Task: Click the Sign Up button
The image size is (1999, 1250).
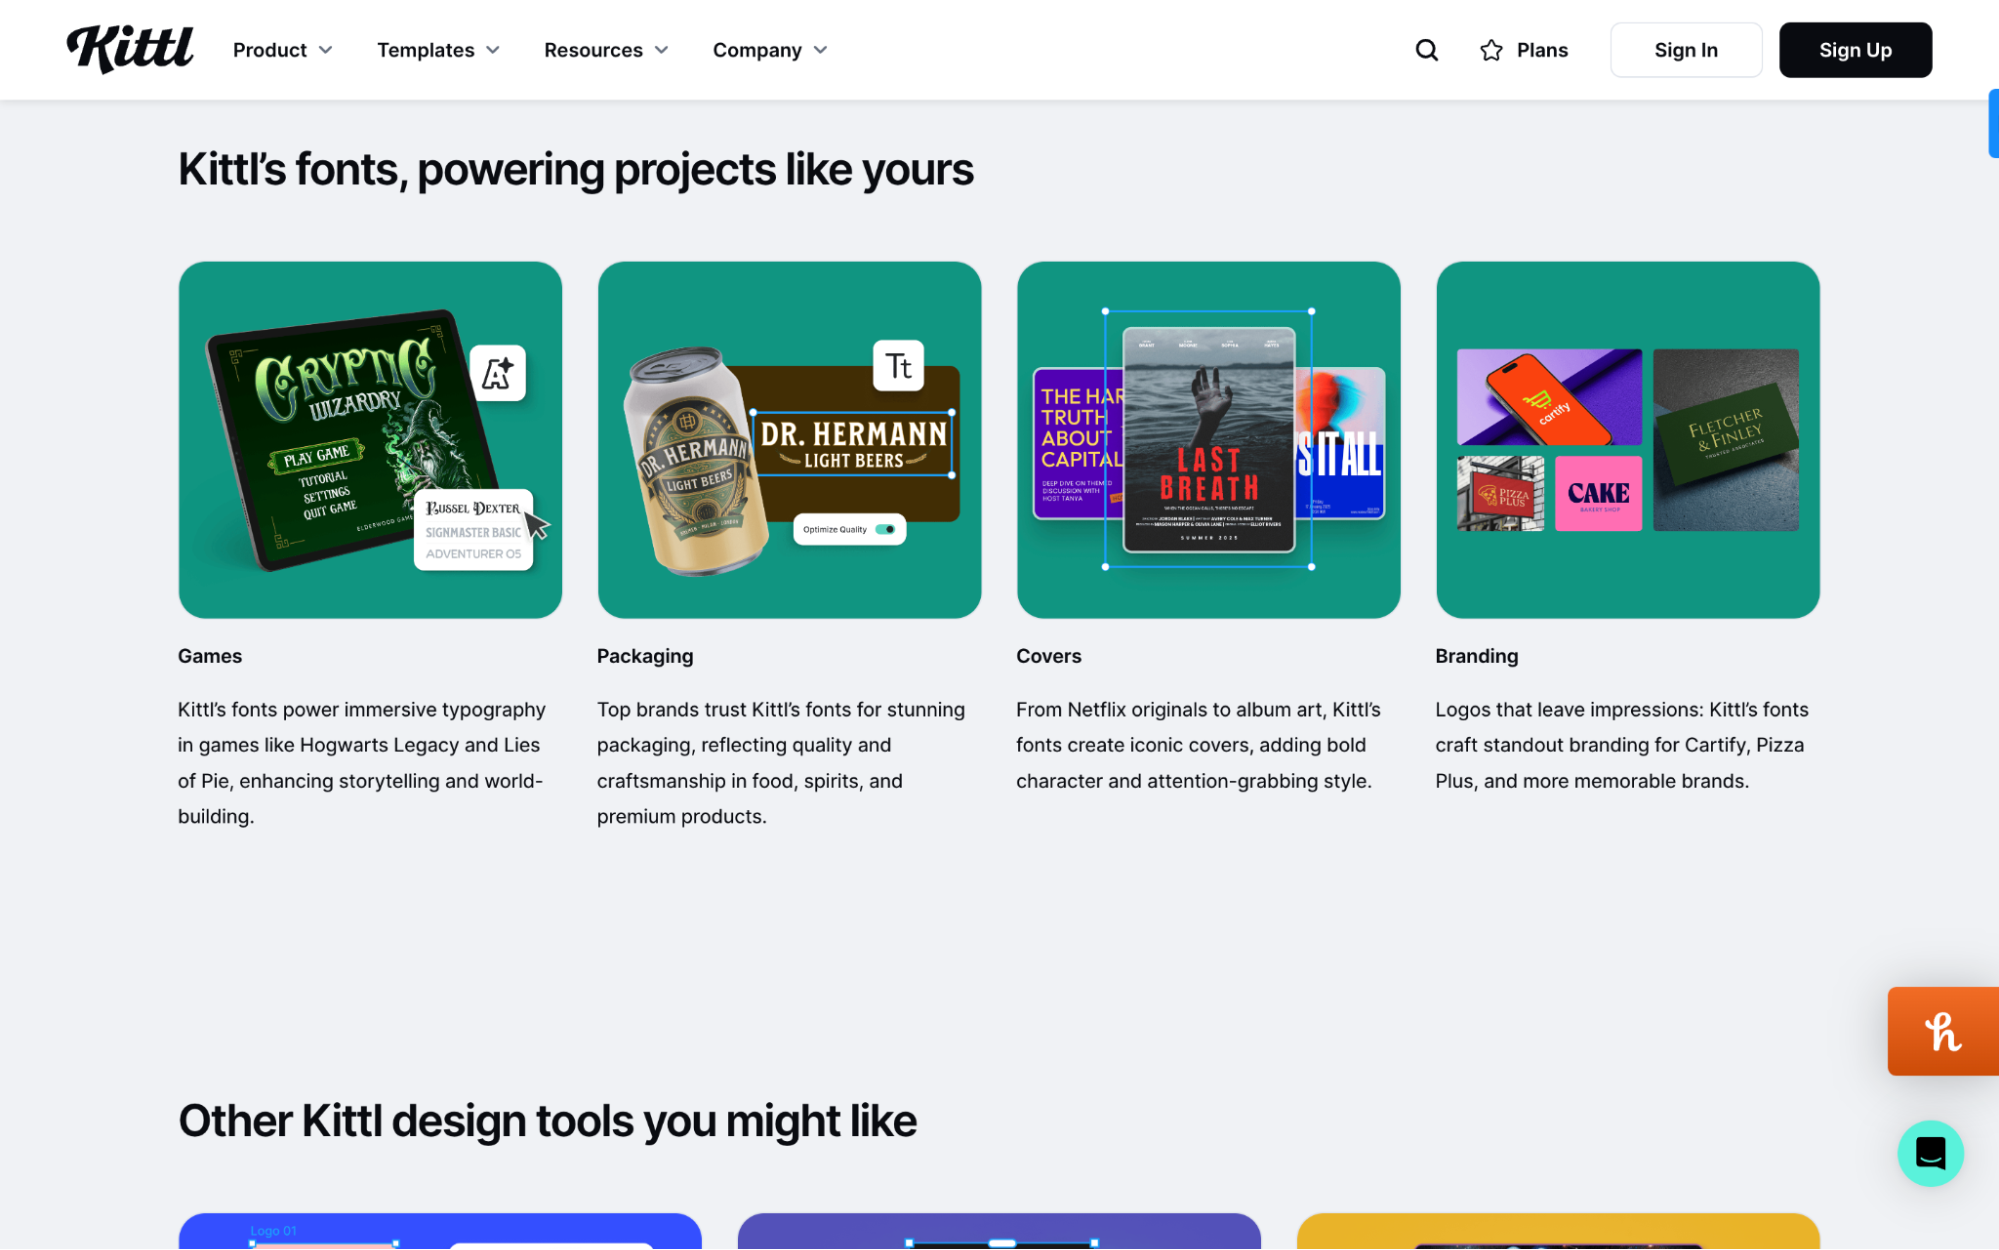Action: click(x=1855, y=50)
